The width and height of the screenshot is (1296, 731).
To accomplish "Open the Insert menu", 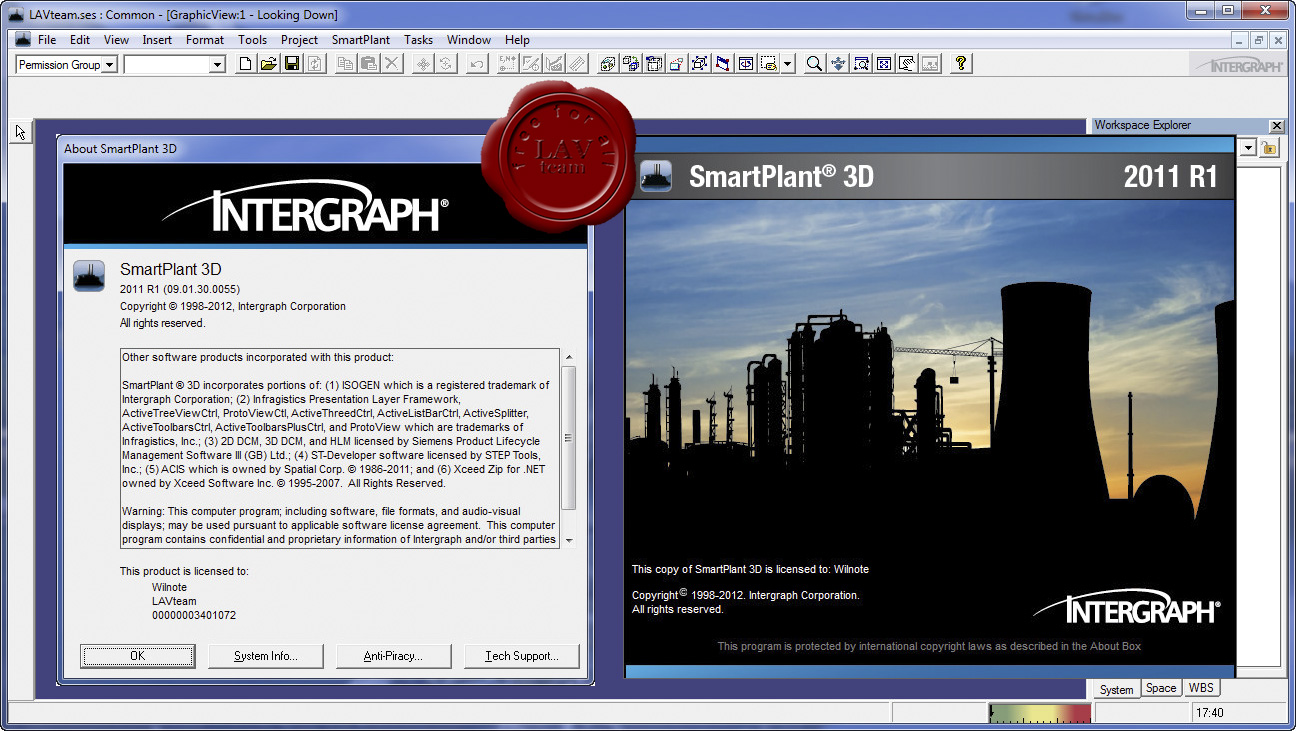I will tap(157, 40).
